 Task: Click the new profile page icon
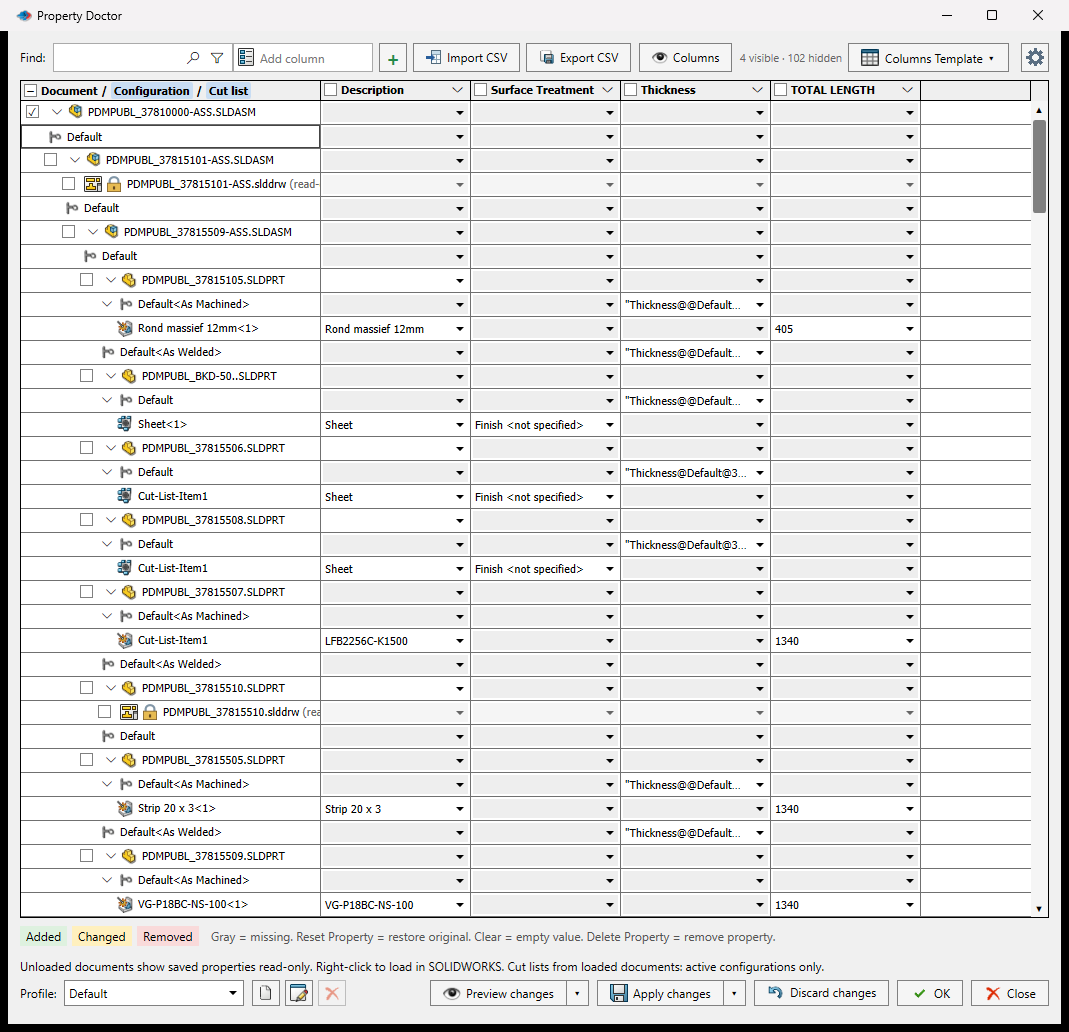pyautogui.click(x=266, y=993)
